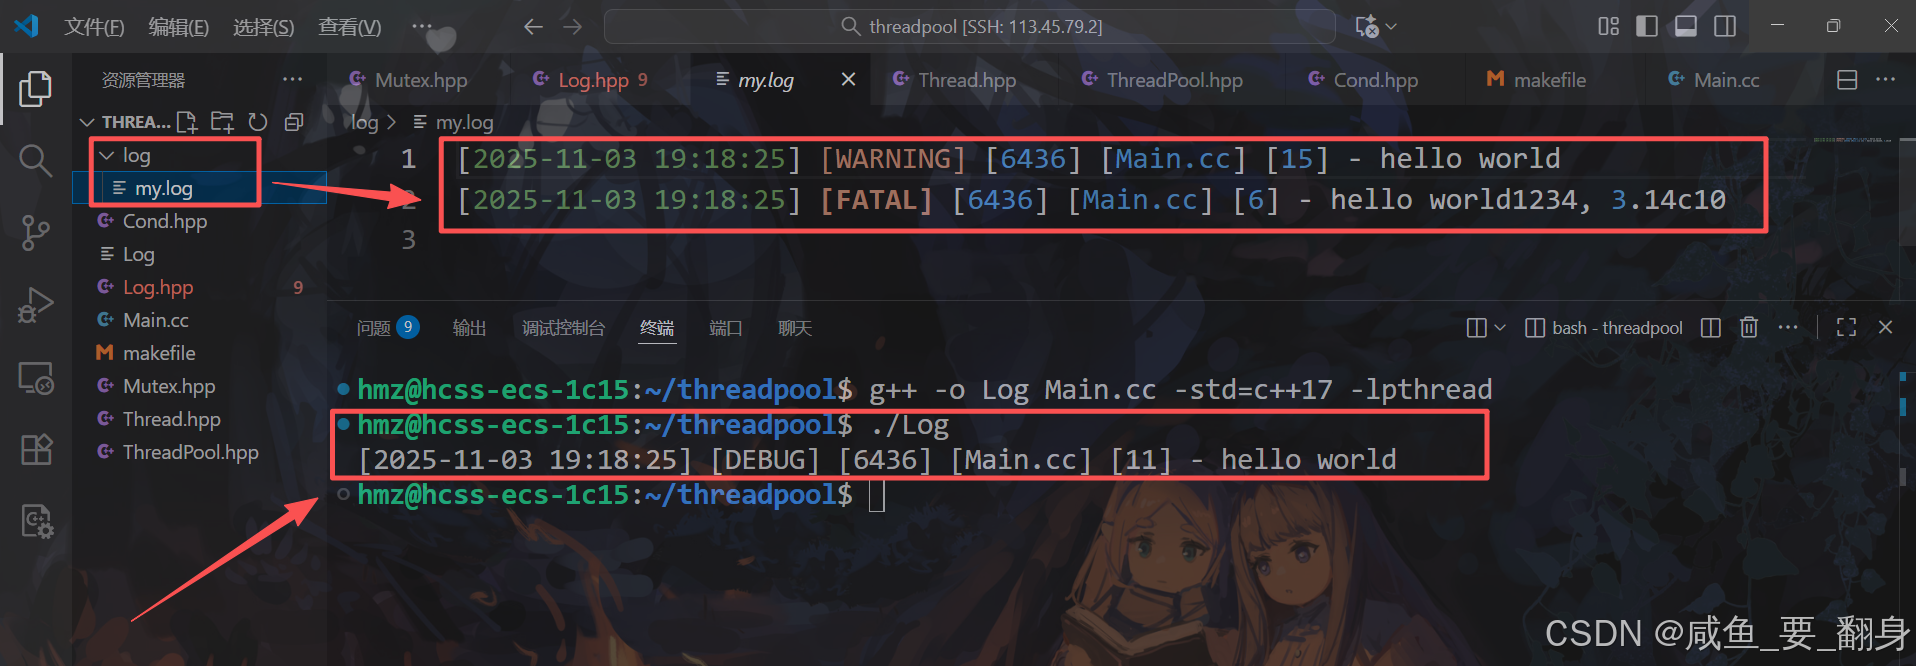Open makefile from the explorer tree
Screen dimensions: 1916x666
(200, 353)
